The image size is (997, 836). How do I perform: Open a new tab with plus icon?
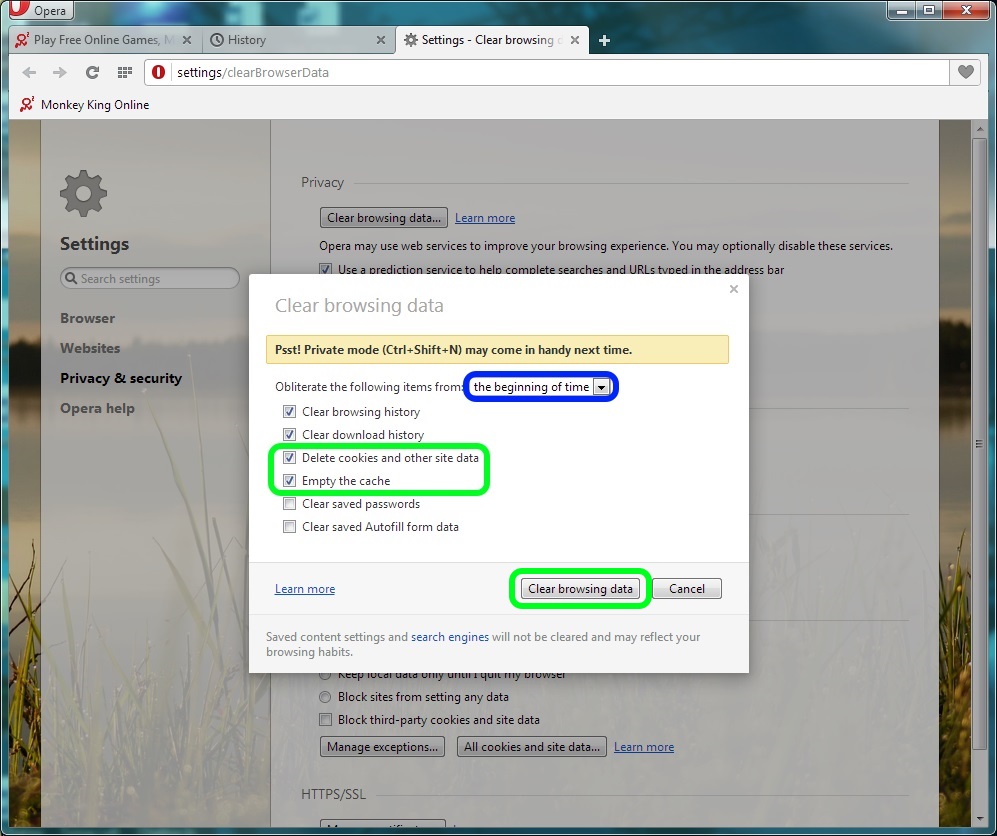(x=604, y=40)
